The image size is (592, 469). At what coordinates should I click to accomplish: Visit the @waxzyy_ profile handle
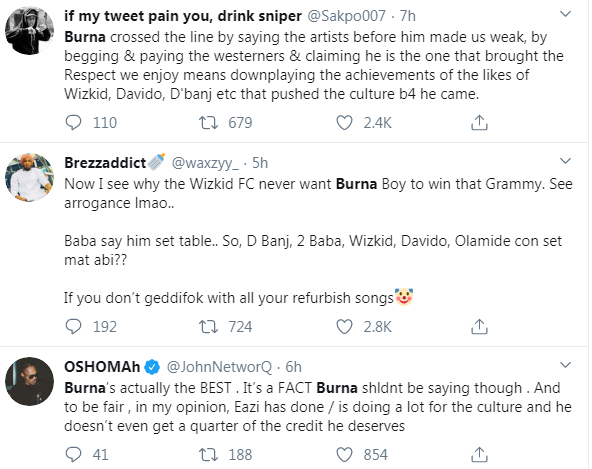205,163
